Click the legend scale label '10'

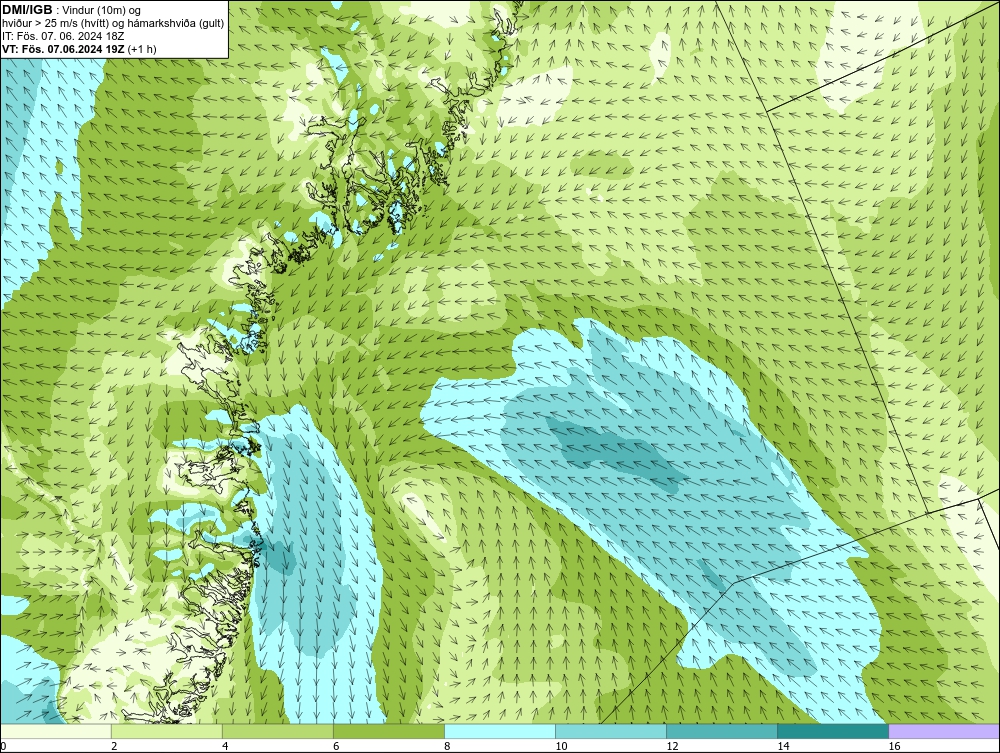point(561,746)
